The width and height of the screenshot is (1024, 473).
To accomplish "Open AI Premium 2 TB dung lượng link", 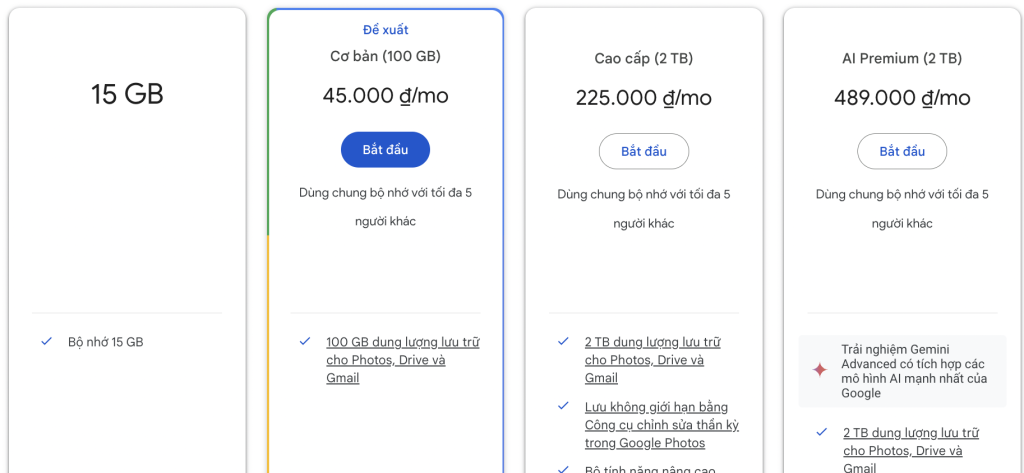I will pyautogui.click(x=911, y=451).
